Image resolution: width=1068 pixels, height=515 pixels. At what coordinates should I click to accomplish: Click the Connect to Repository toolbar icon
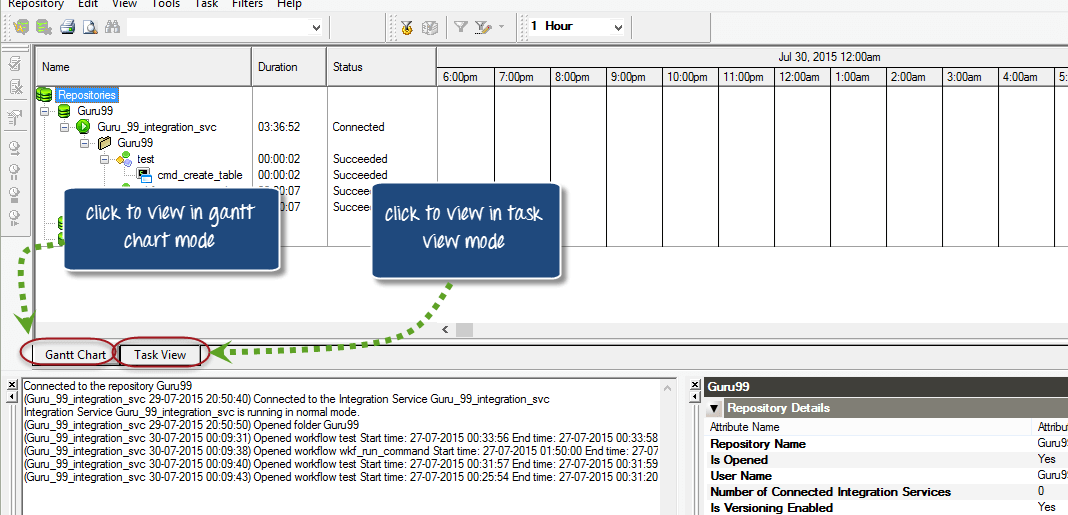pos(21,27)
